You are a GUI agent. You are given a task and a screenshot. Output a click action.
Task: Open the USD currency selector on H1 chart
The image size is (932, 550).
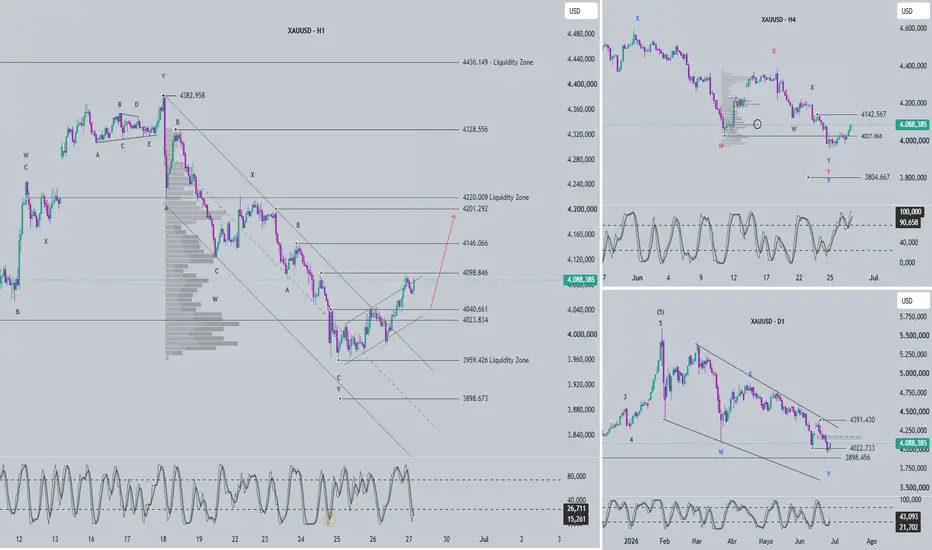pyautogui.click(x=580, y=11)
